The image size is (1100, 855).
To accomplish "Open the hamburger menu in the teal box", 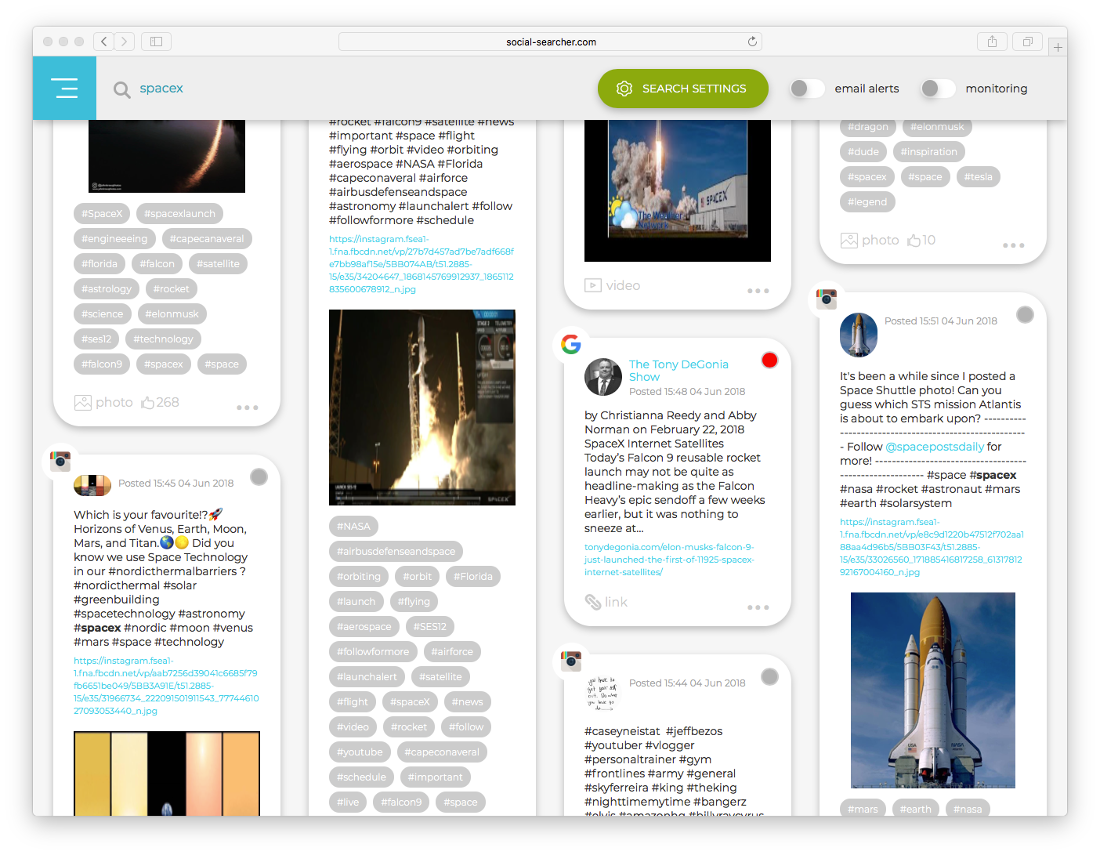I will (65, 88).
